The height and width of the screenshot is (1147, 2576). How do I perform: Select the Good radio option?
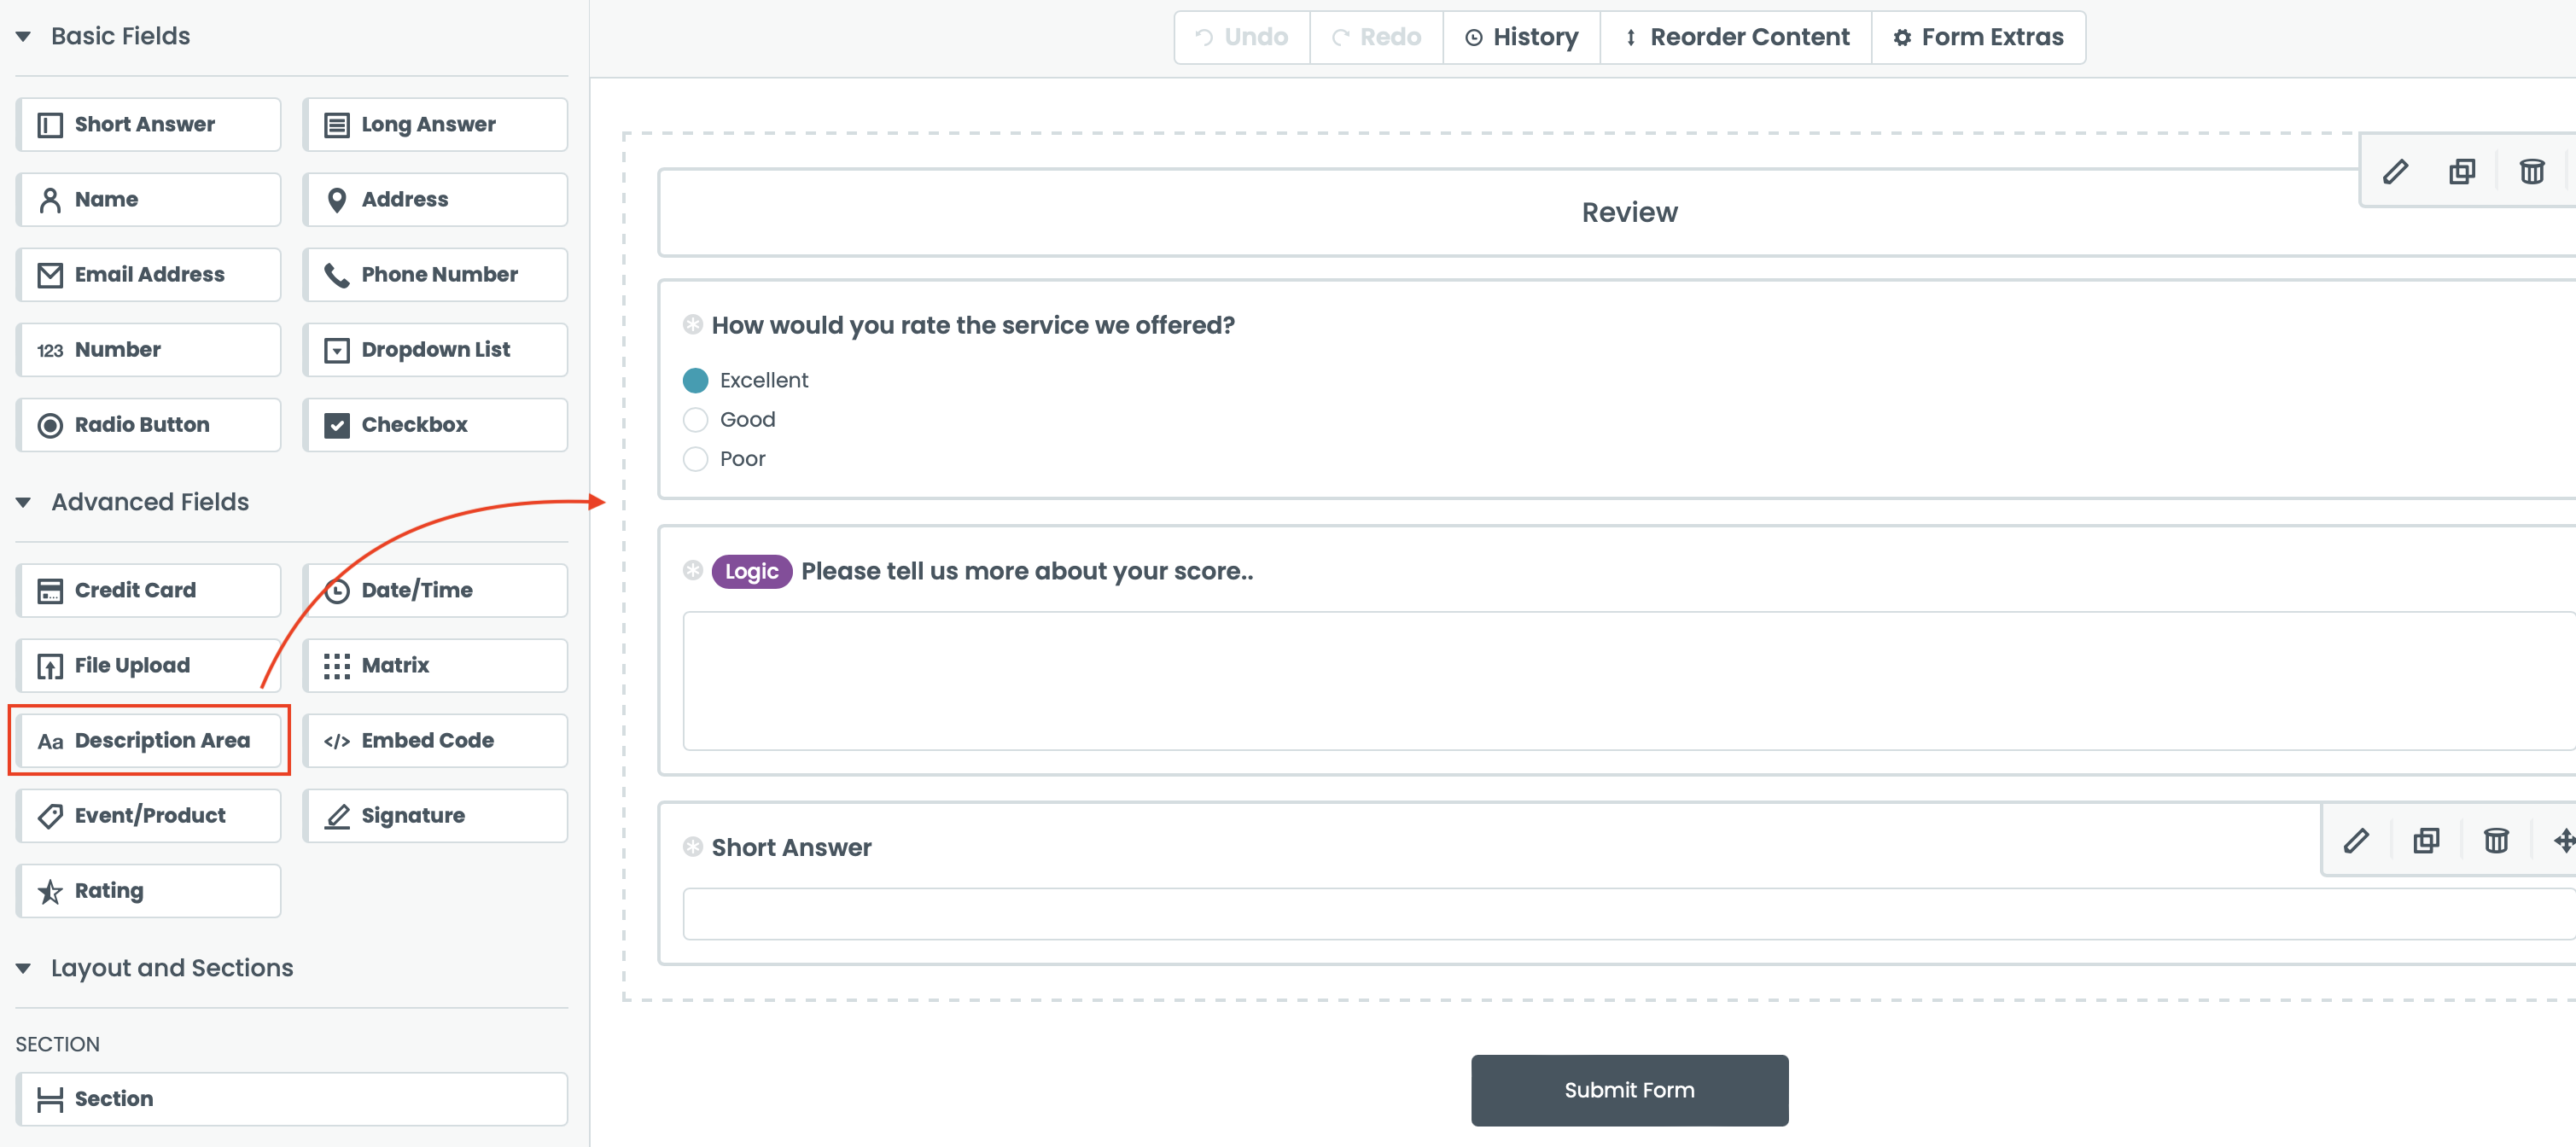click(x=695, y=420)
